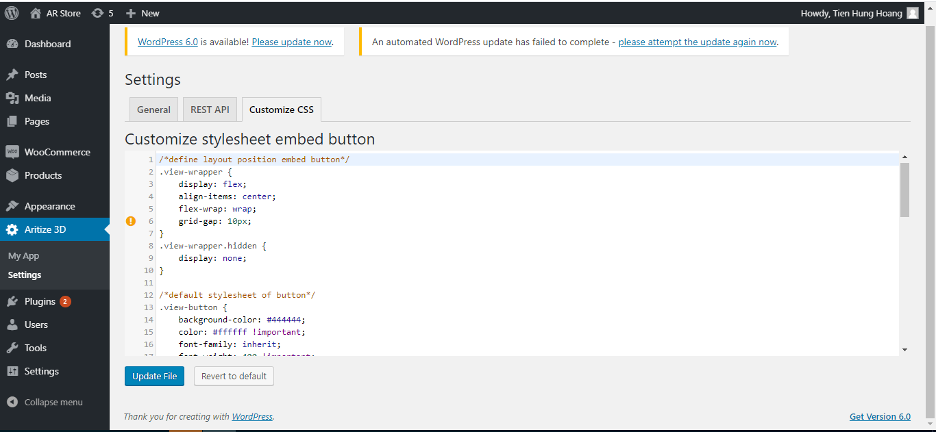This screenshot has width=936, height=432.
Task: Click Revert to default button
Action: 234,377
